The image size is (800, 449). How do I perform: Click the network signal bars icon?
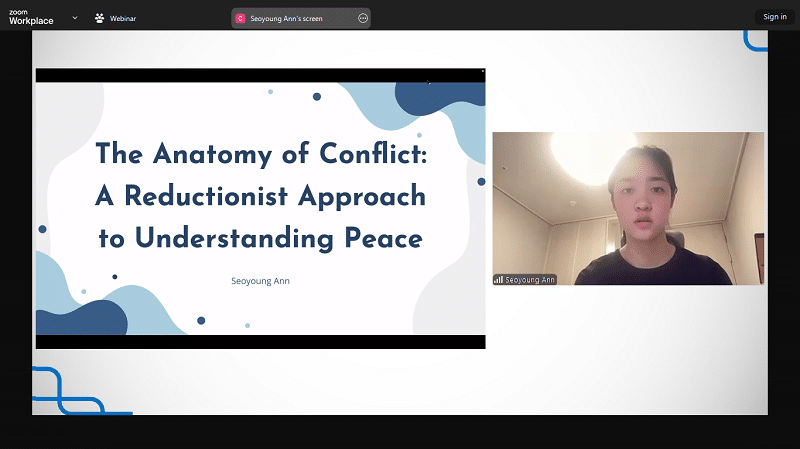498,280
